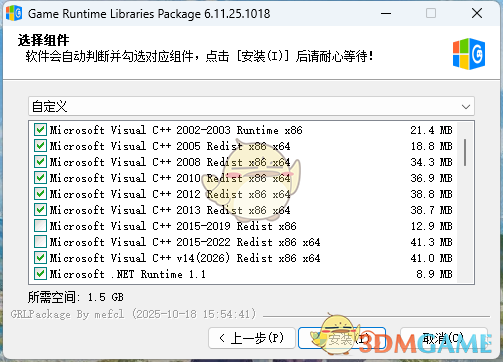The image size is (503, 362).
Task: Click the 所需空间: 1.5 GB label
Action: (76, 297)
